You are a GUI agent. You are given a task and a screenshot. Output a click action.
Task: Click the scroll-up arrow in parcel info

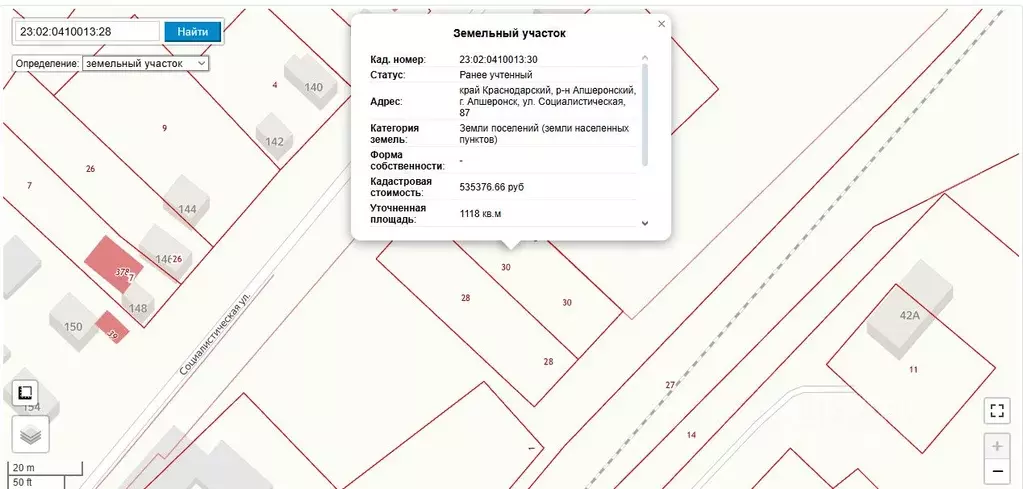click(645, 58)
